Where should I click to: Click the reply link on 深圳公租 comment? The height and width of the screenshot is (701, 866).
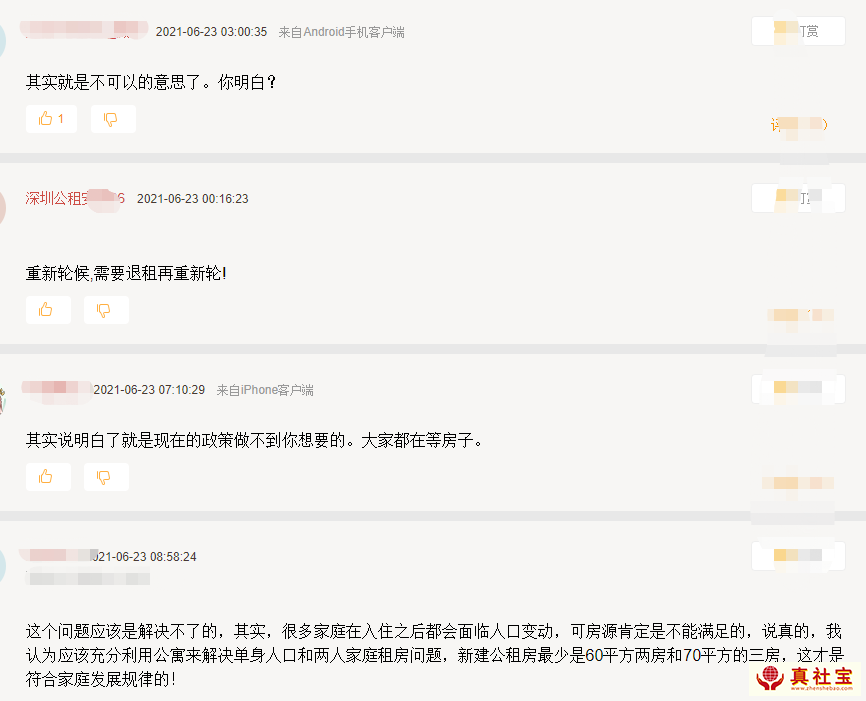[800, 315]
